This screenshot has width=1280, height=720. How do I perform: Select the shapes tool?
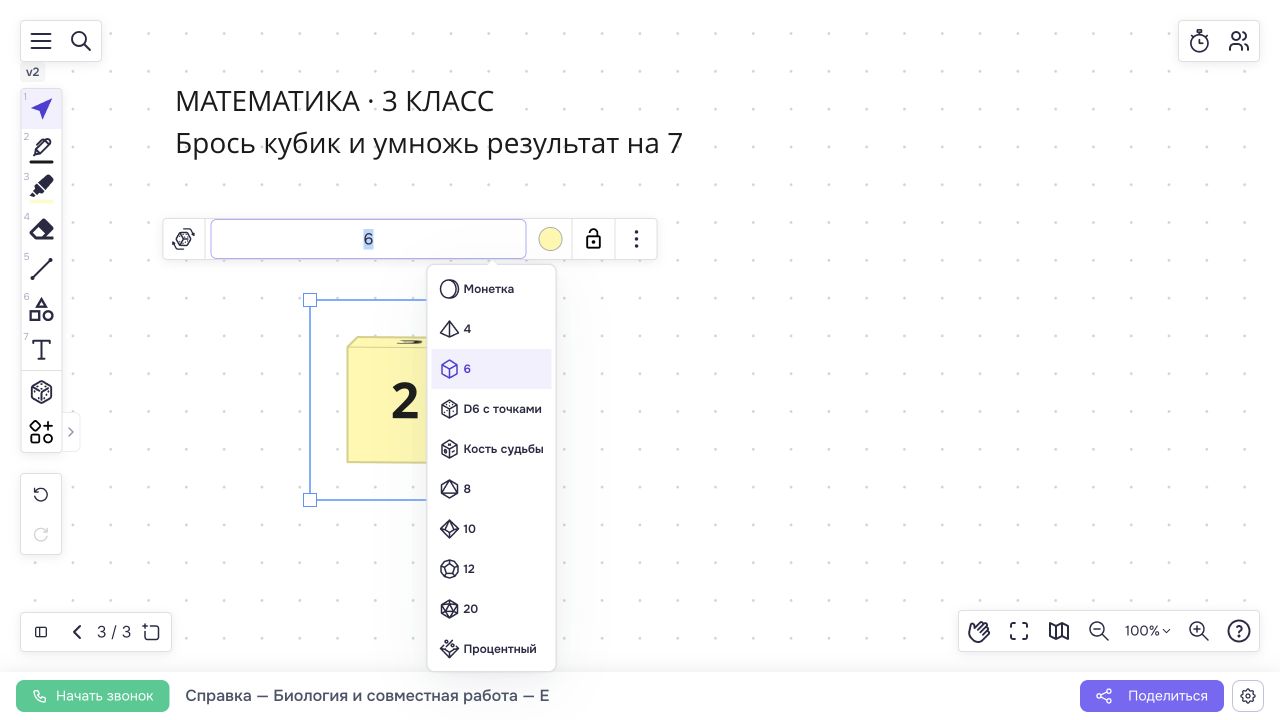[x=41, y=309]
